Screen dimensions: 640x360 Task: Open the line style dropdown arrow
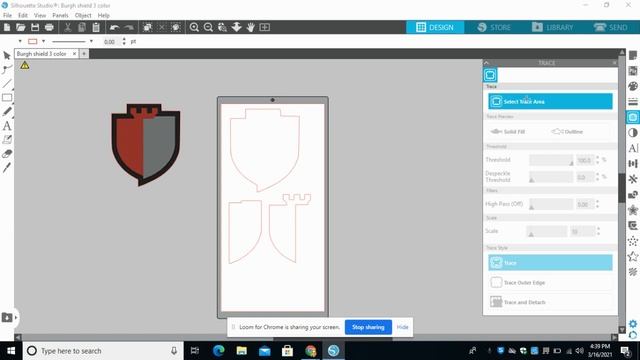[x=91, y=41]
